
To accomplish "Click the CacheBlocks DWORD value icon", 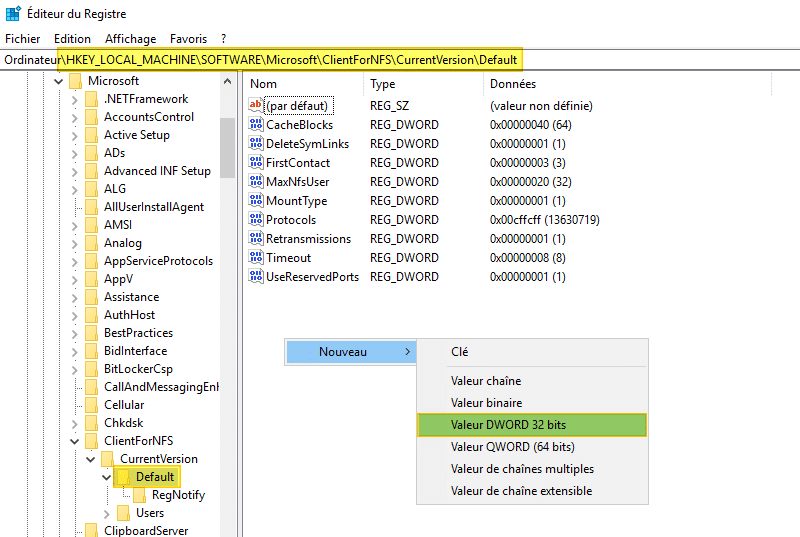I will click(x=256, y=125).
